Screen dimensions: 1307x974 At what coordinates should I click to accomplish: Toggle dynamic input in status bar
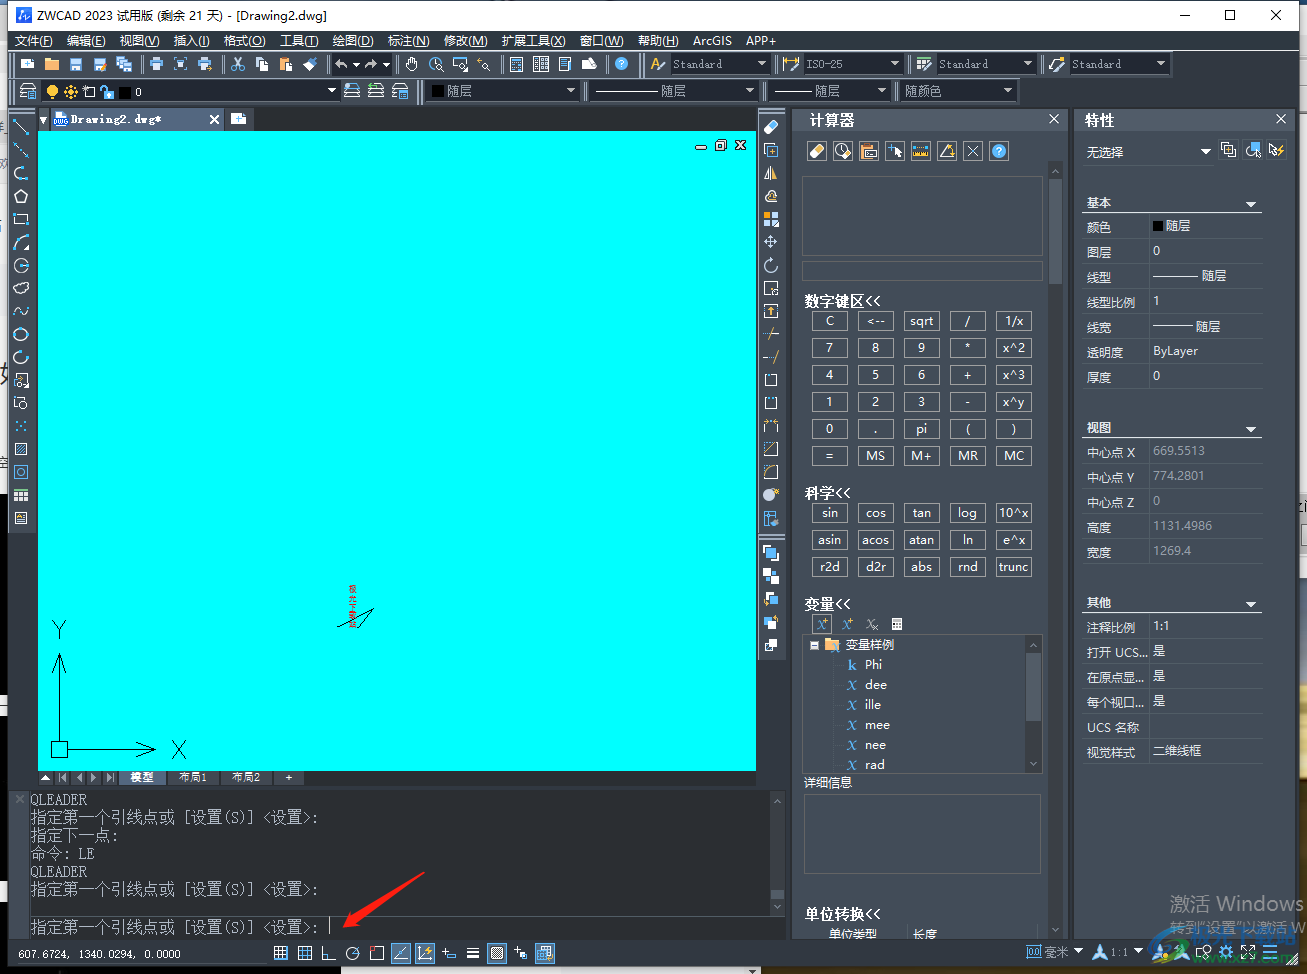coord(449,953)
